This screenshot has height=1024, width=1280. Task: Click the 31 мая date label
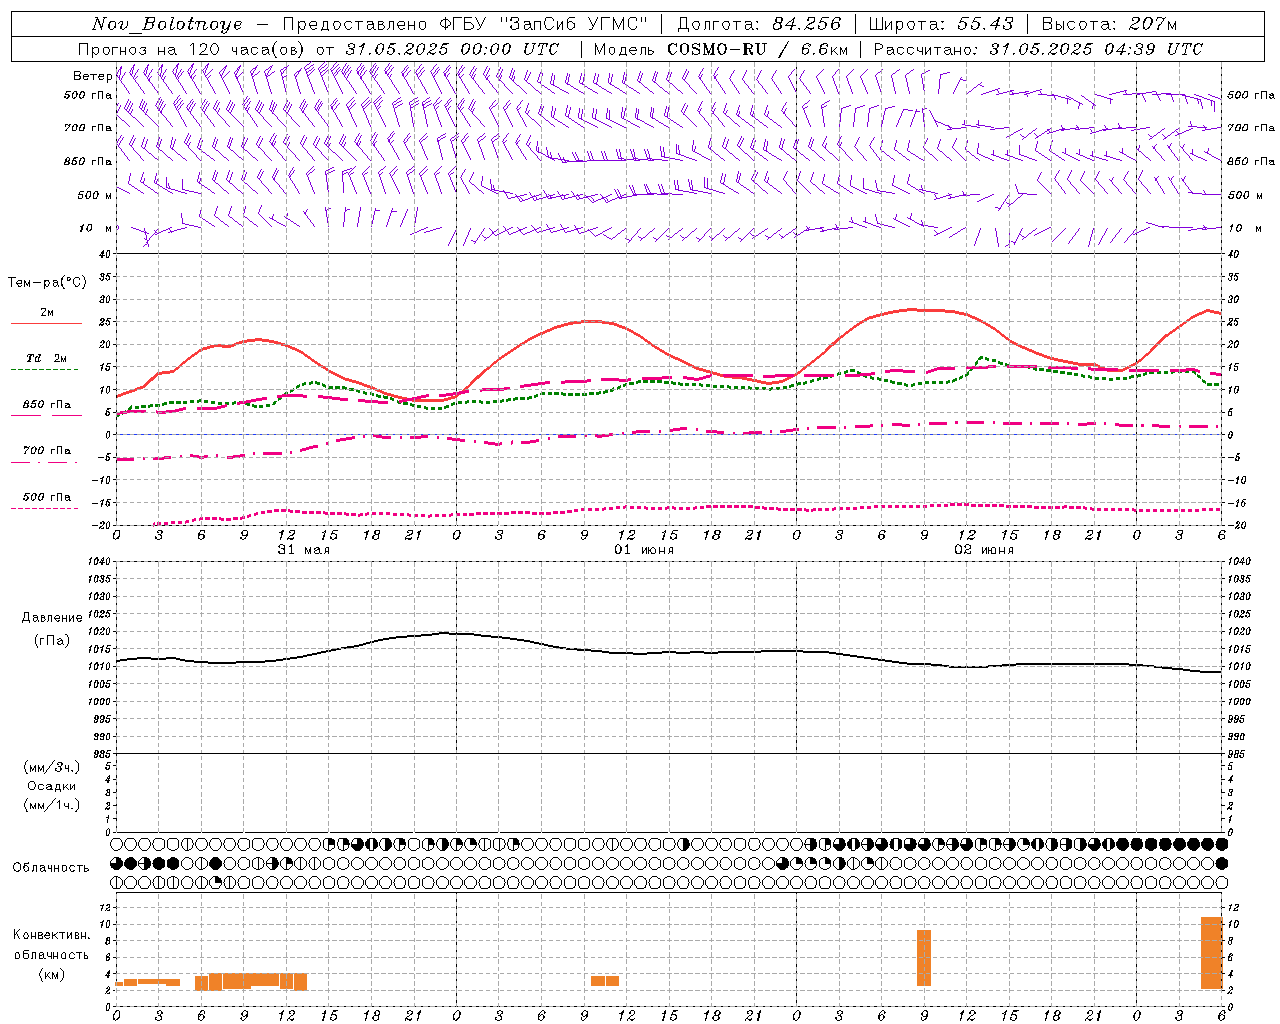coord(303,550)
